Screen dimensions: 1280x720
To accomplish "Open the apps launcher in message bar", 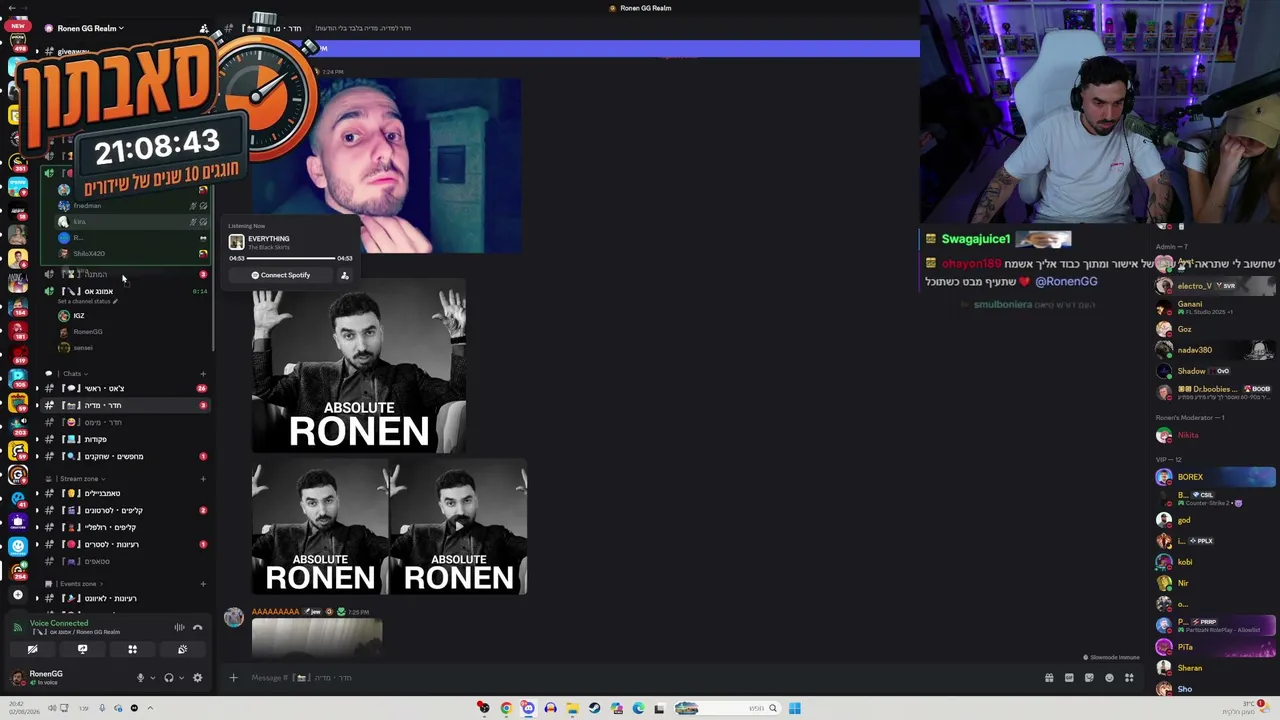I will (x=1129, y=678).
